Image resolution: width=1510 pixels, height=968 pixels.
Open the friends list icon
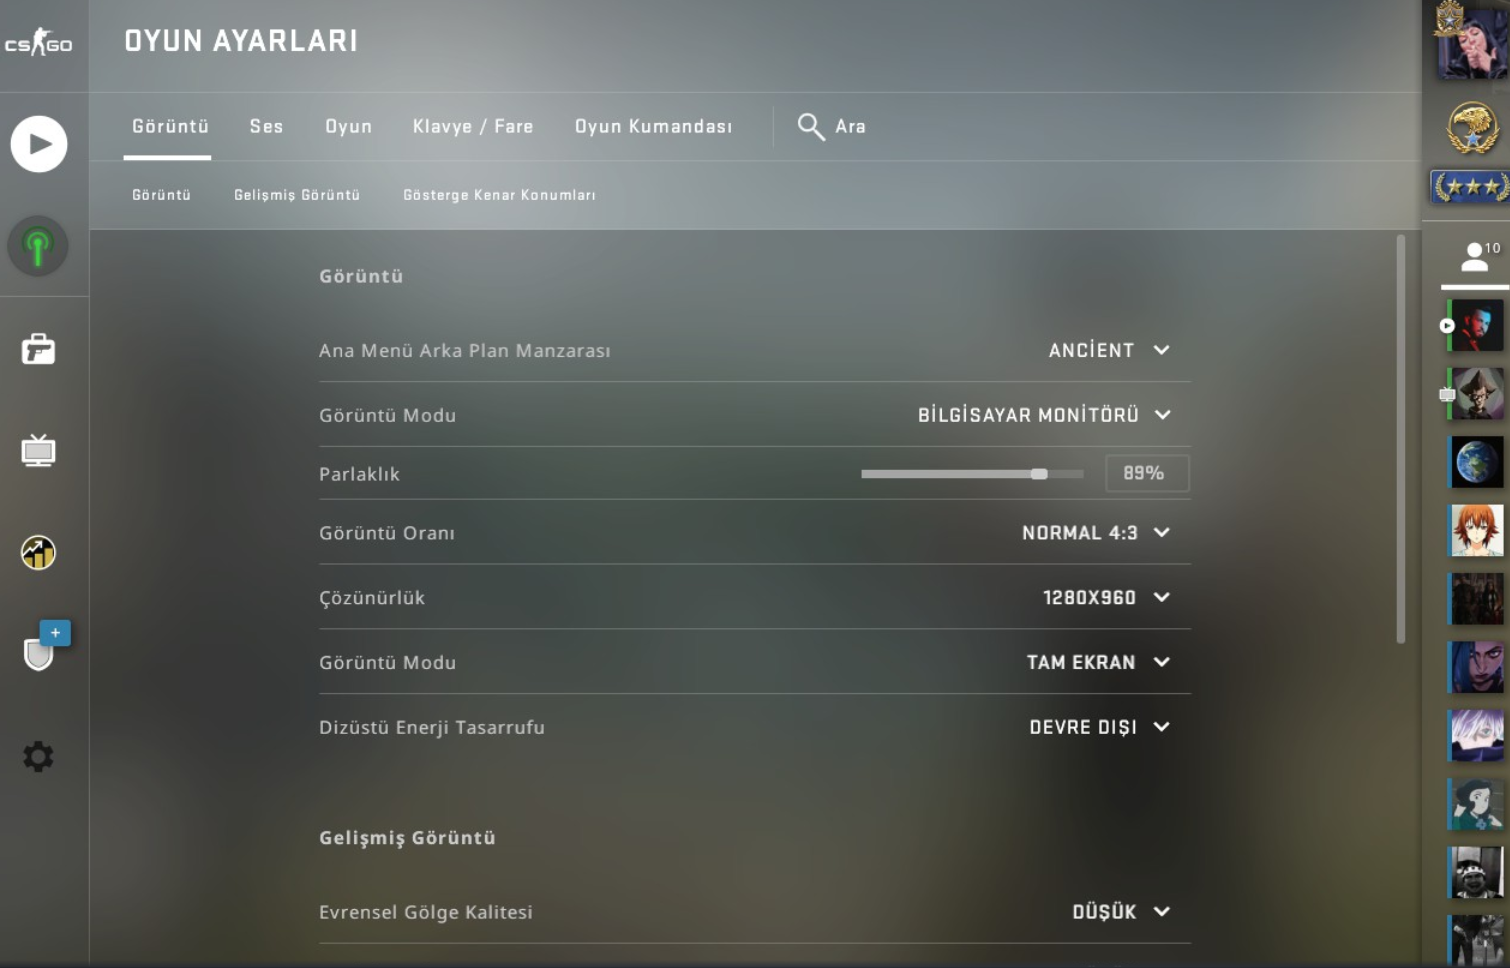click(1475, 258)
